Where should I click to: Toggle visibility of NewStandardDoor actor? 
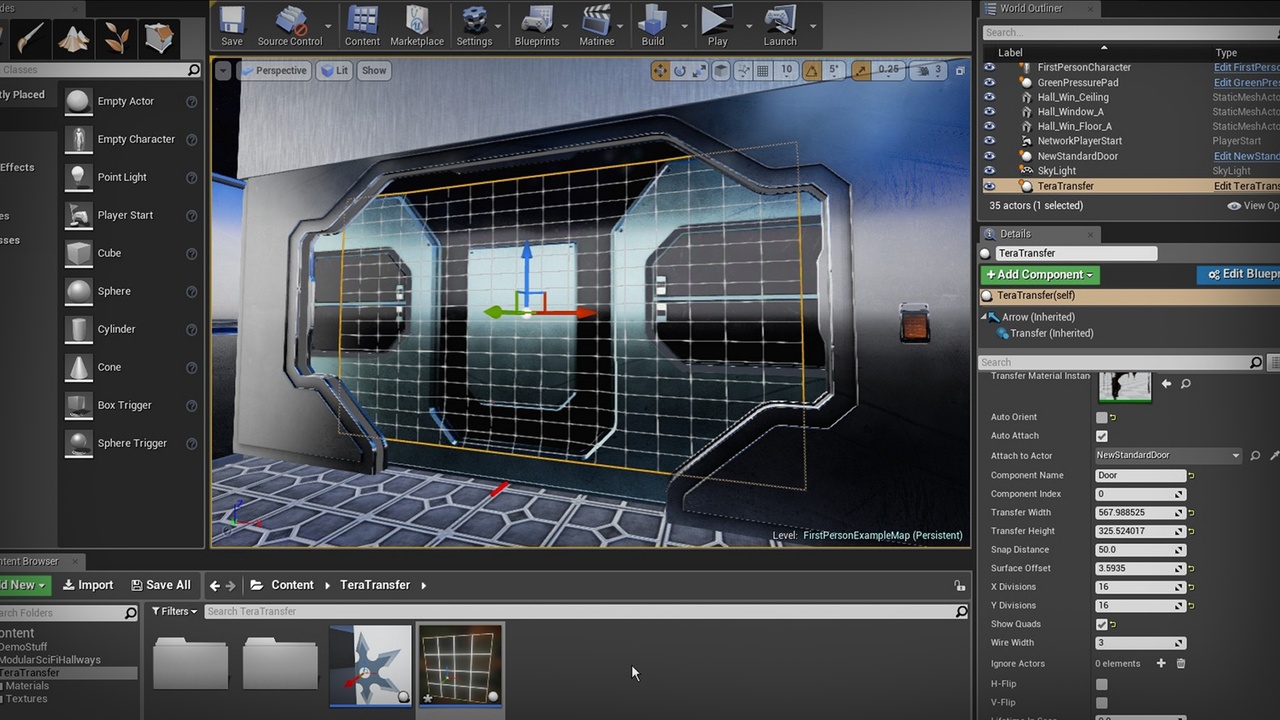point(989,156)
